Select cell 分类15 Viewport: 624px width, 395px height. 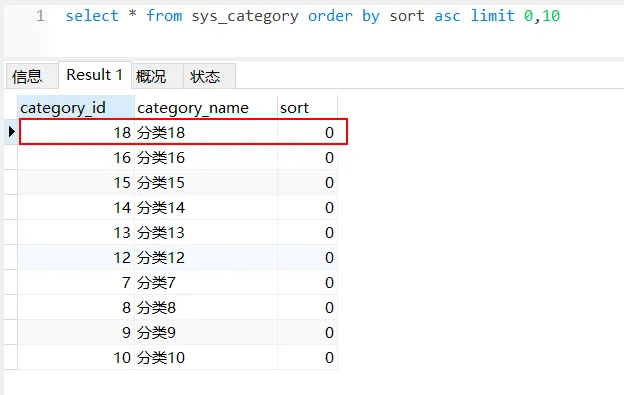click(x=206, y=183)
